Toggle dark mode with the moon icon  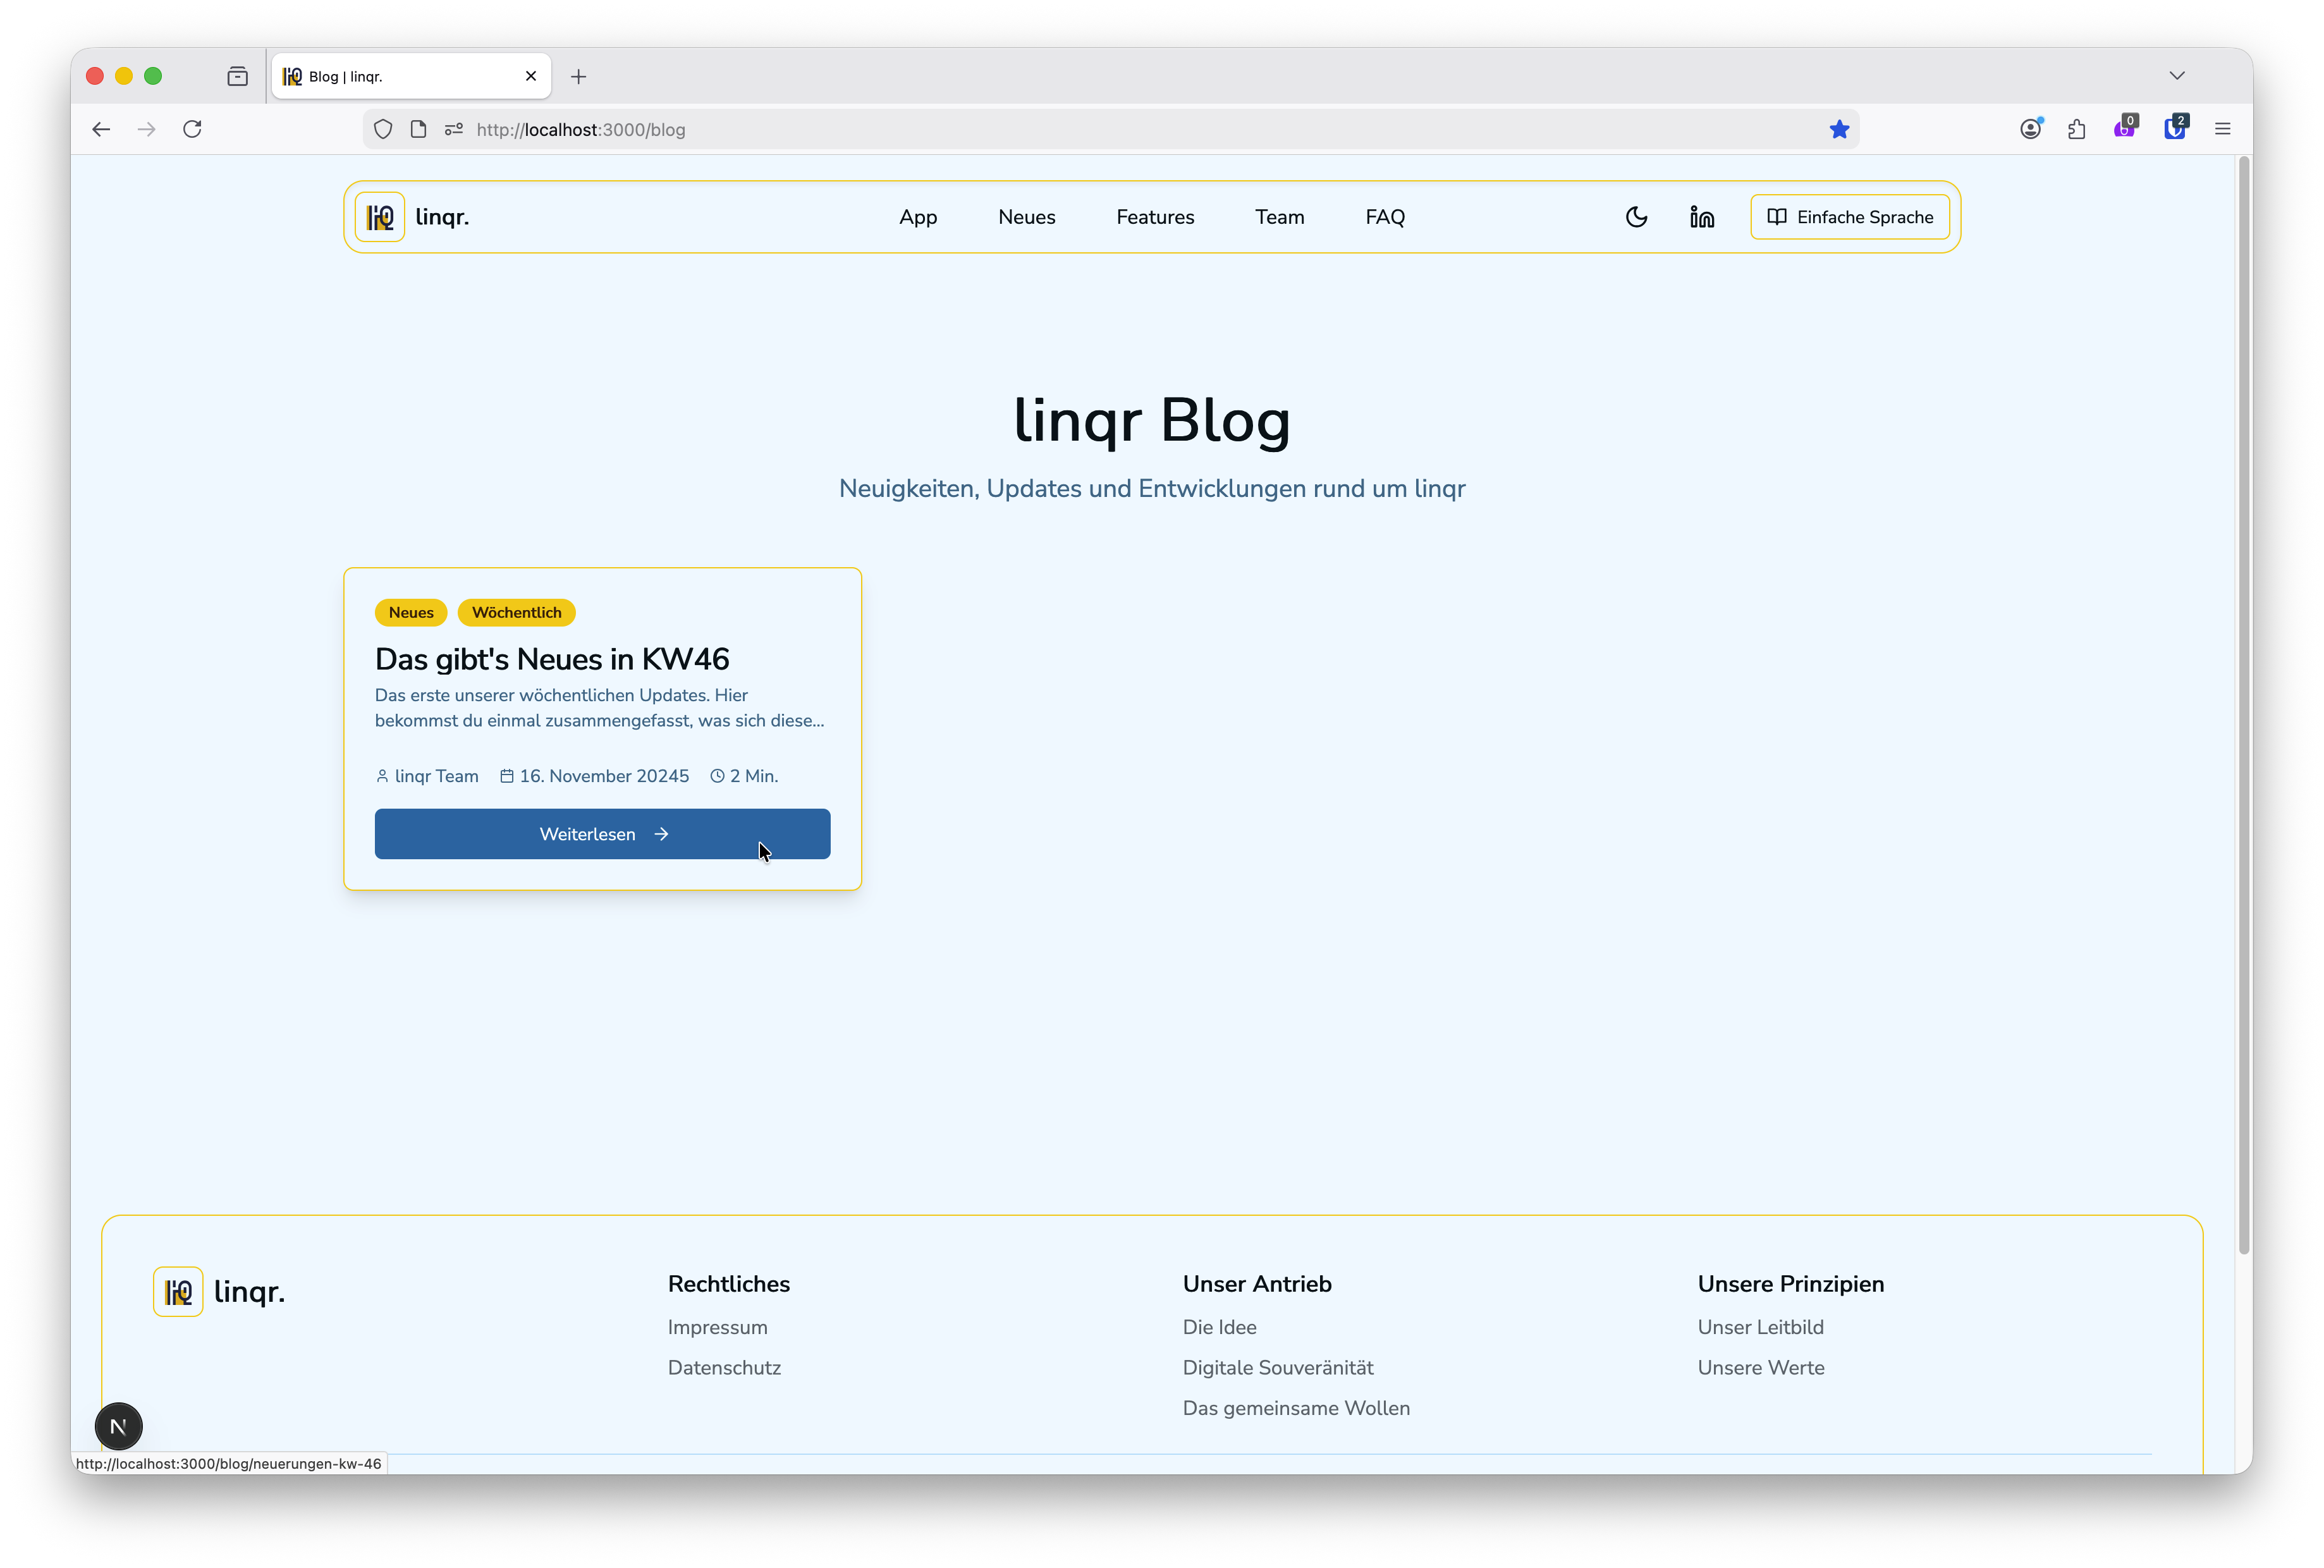(1636, 216)
